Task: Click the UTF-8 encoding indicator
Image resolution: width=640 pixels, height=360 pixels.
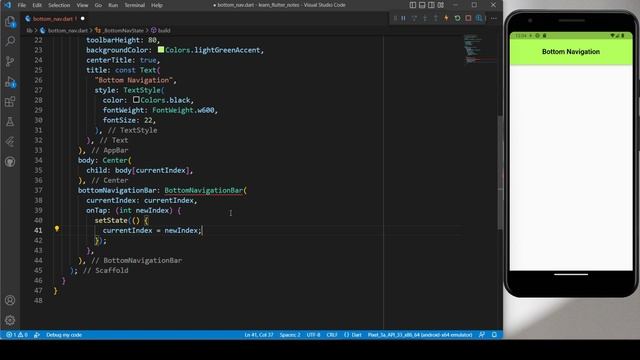Action: click(x=313, y=335)
